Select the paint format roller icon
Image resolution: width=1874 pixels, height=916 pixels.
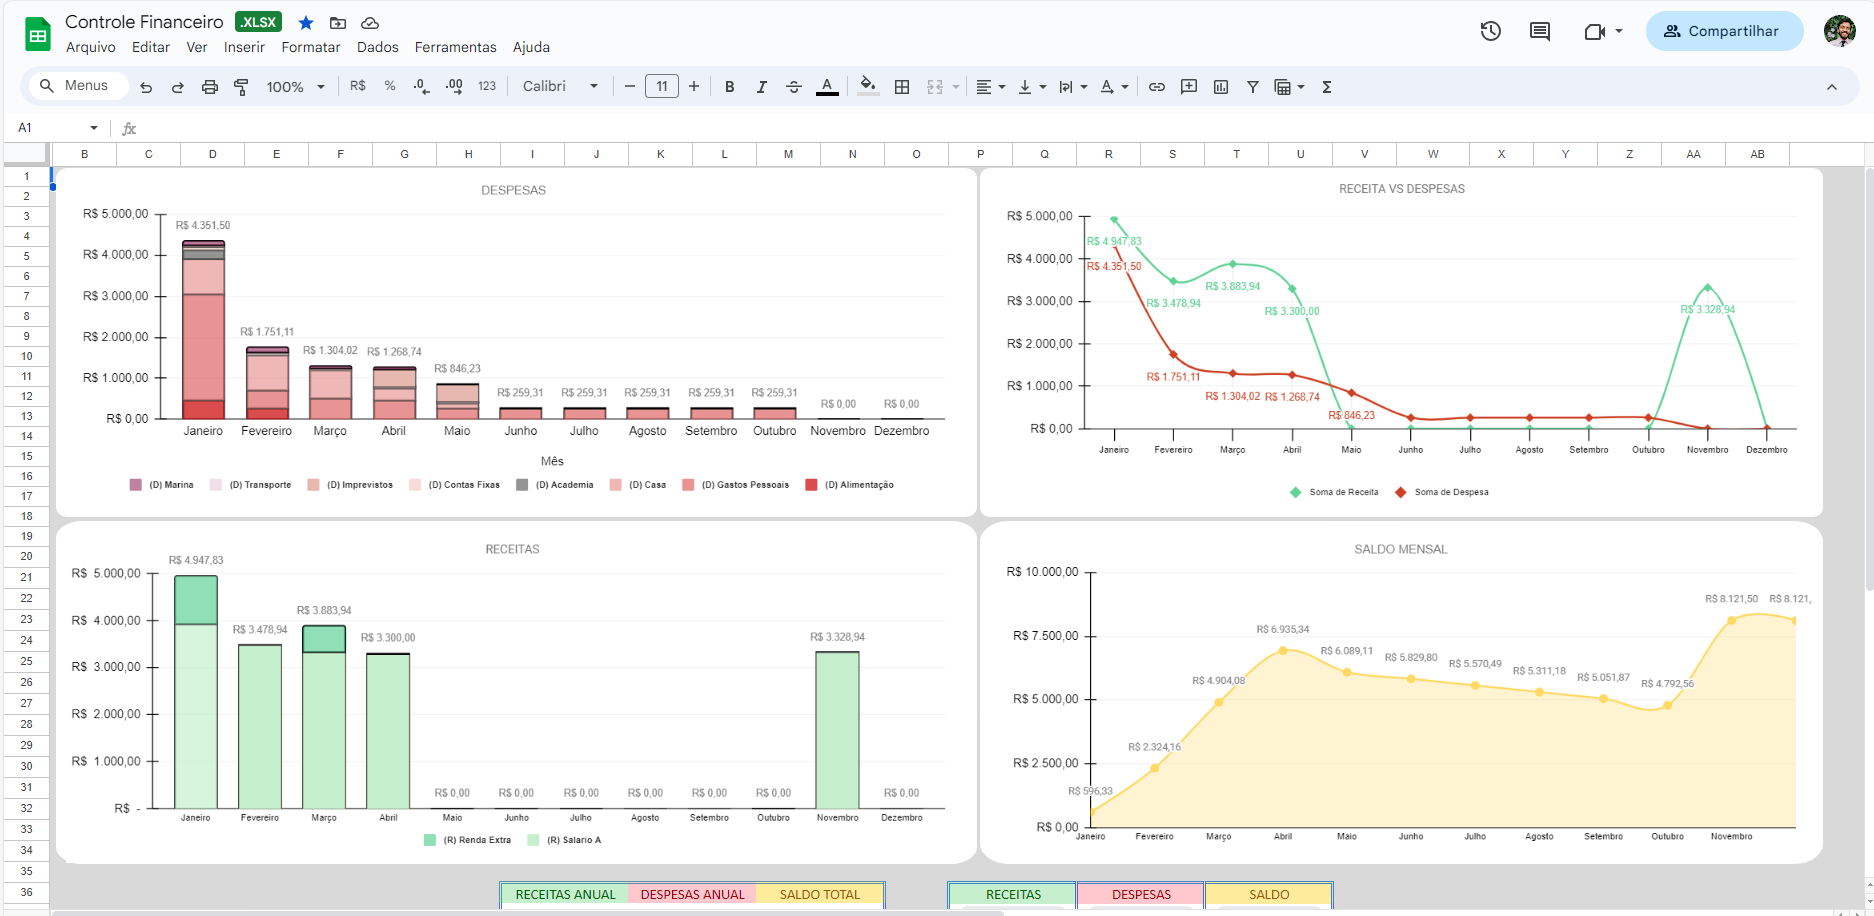tap(242, 87)
